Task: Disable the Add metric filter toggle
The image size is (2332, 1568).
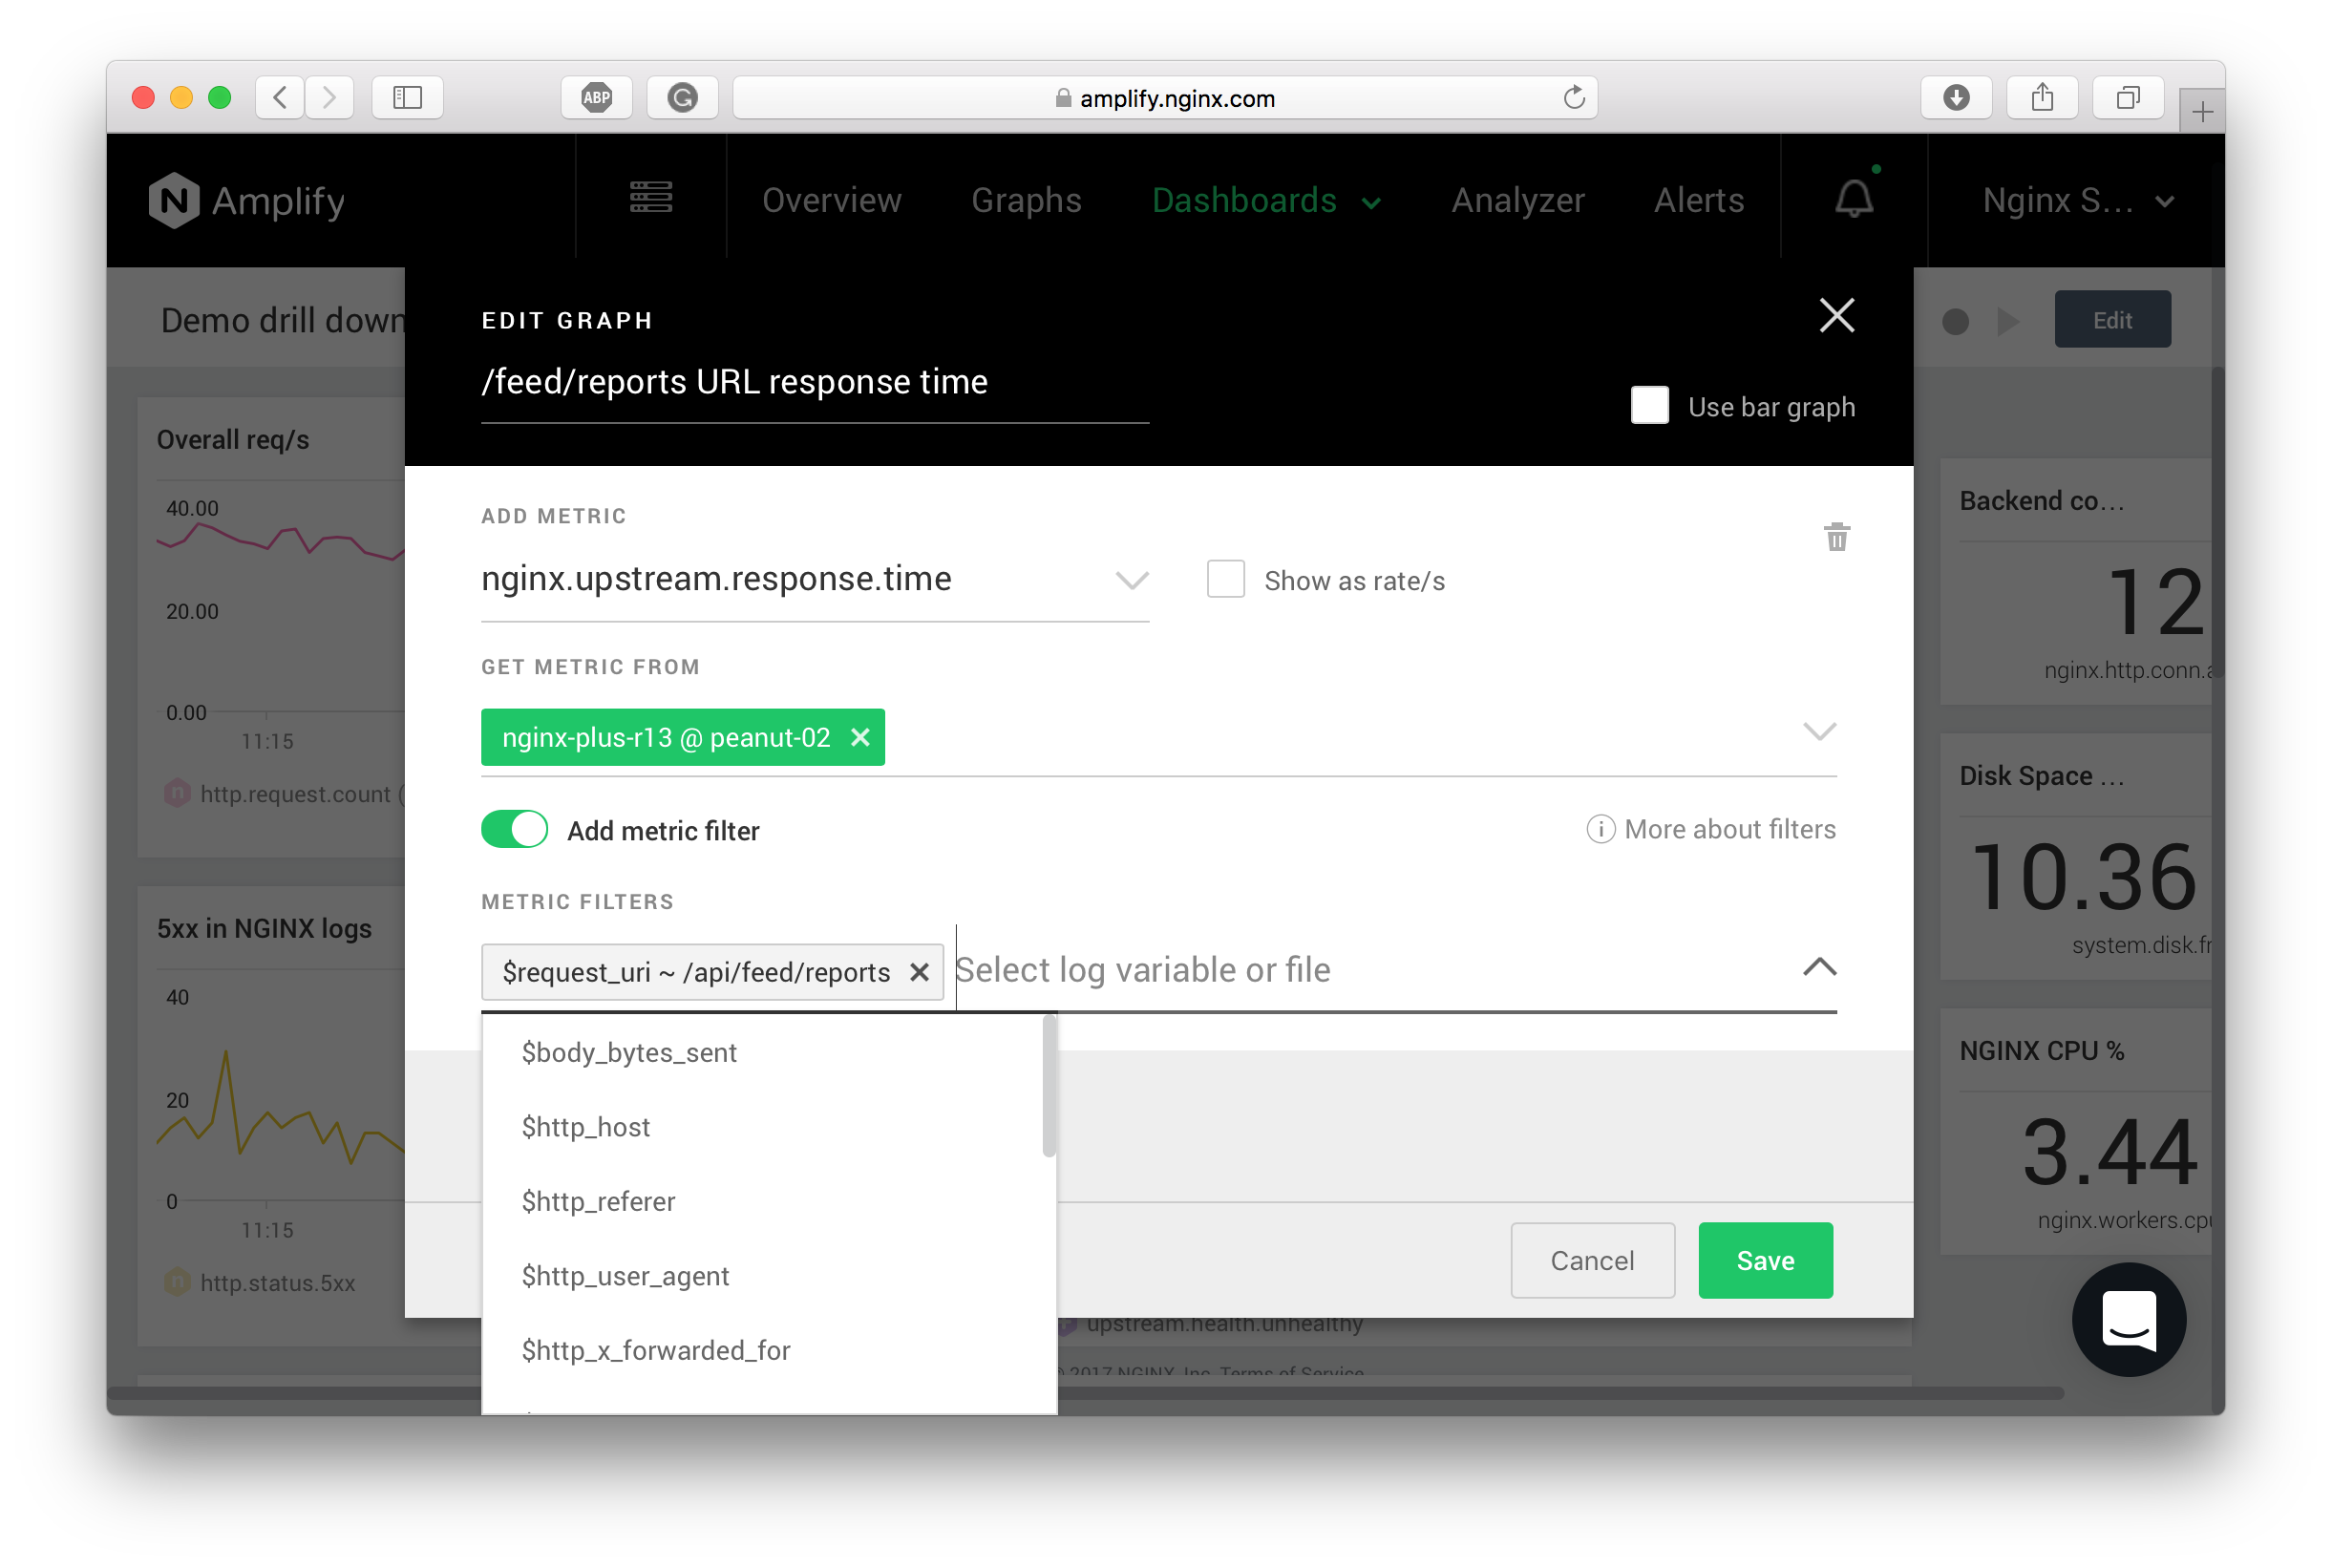Action: pyautogui.click(x=514, y=829)
